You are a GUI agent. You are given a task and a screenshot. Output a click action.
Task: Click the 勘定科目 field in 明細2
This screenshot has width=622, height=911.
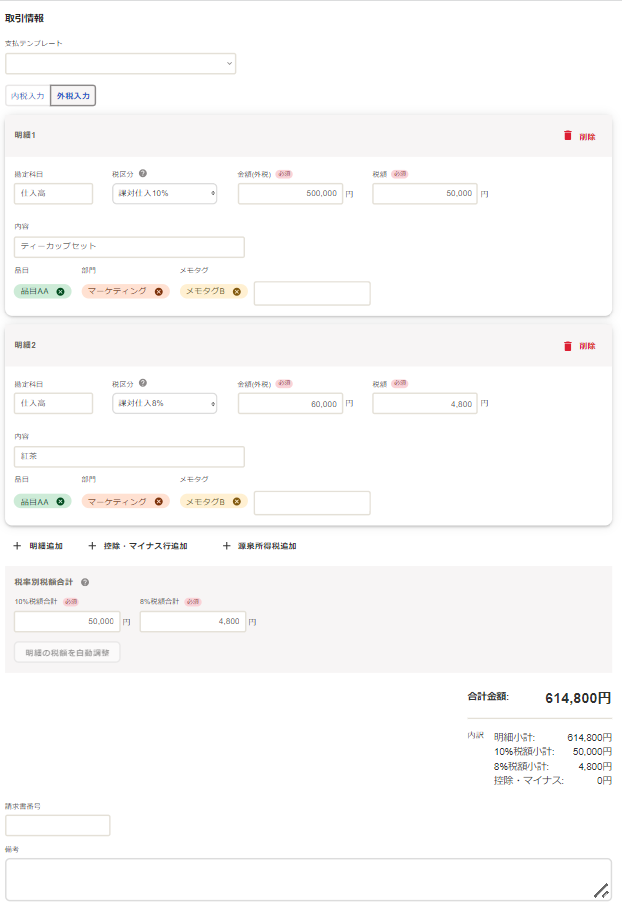tap(53, 403)
